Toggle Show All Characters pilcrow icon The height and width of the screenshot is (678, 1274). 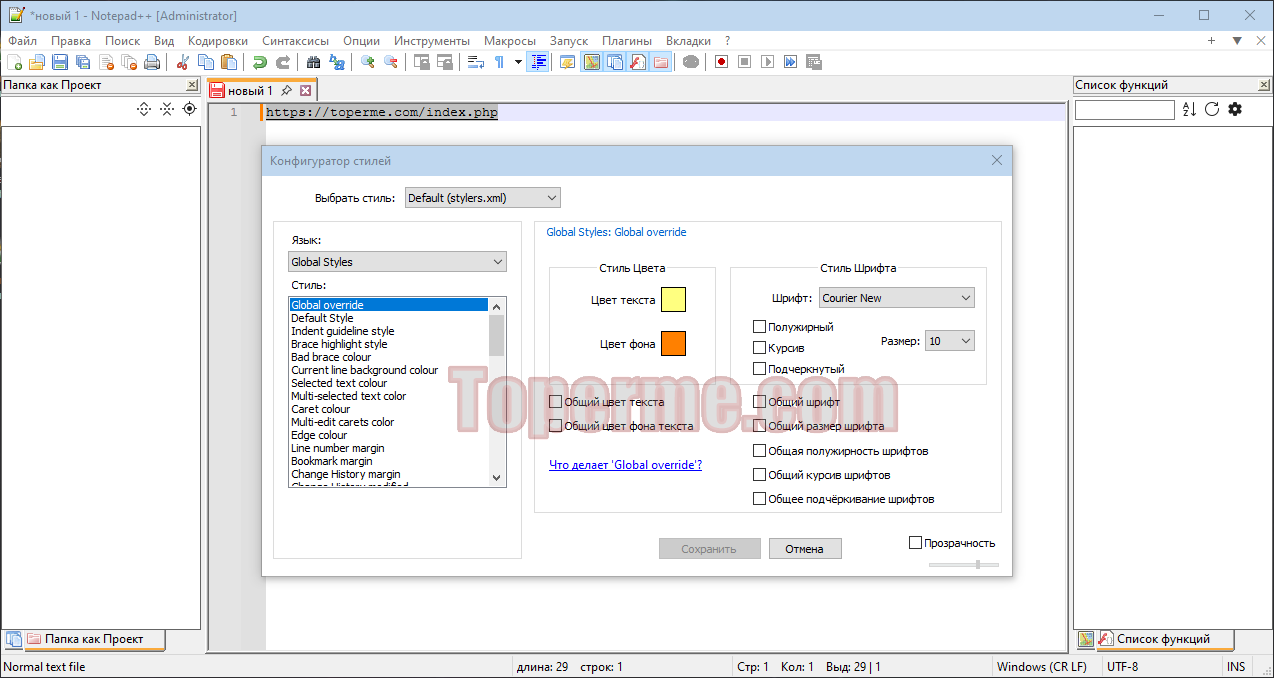(499, 62)
